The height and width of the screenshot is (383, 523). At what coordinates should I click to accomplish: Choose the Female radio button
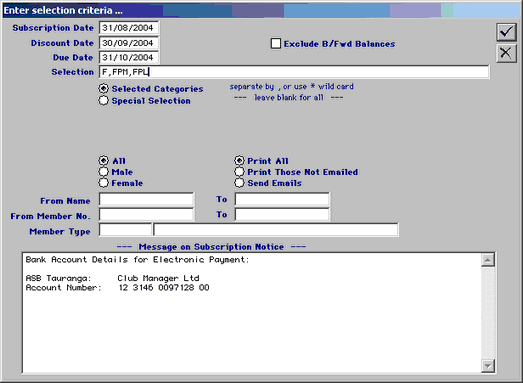103,183
